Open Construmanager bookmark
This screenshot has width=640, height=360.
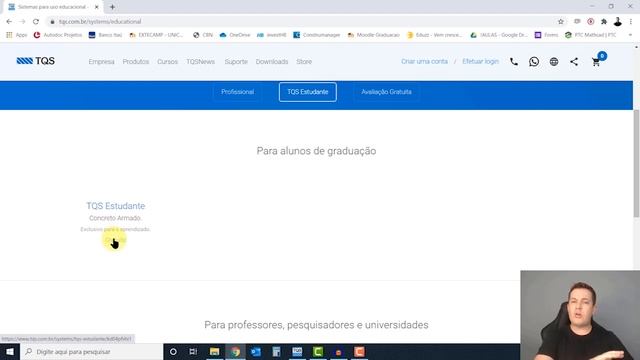317,35
